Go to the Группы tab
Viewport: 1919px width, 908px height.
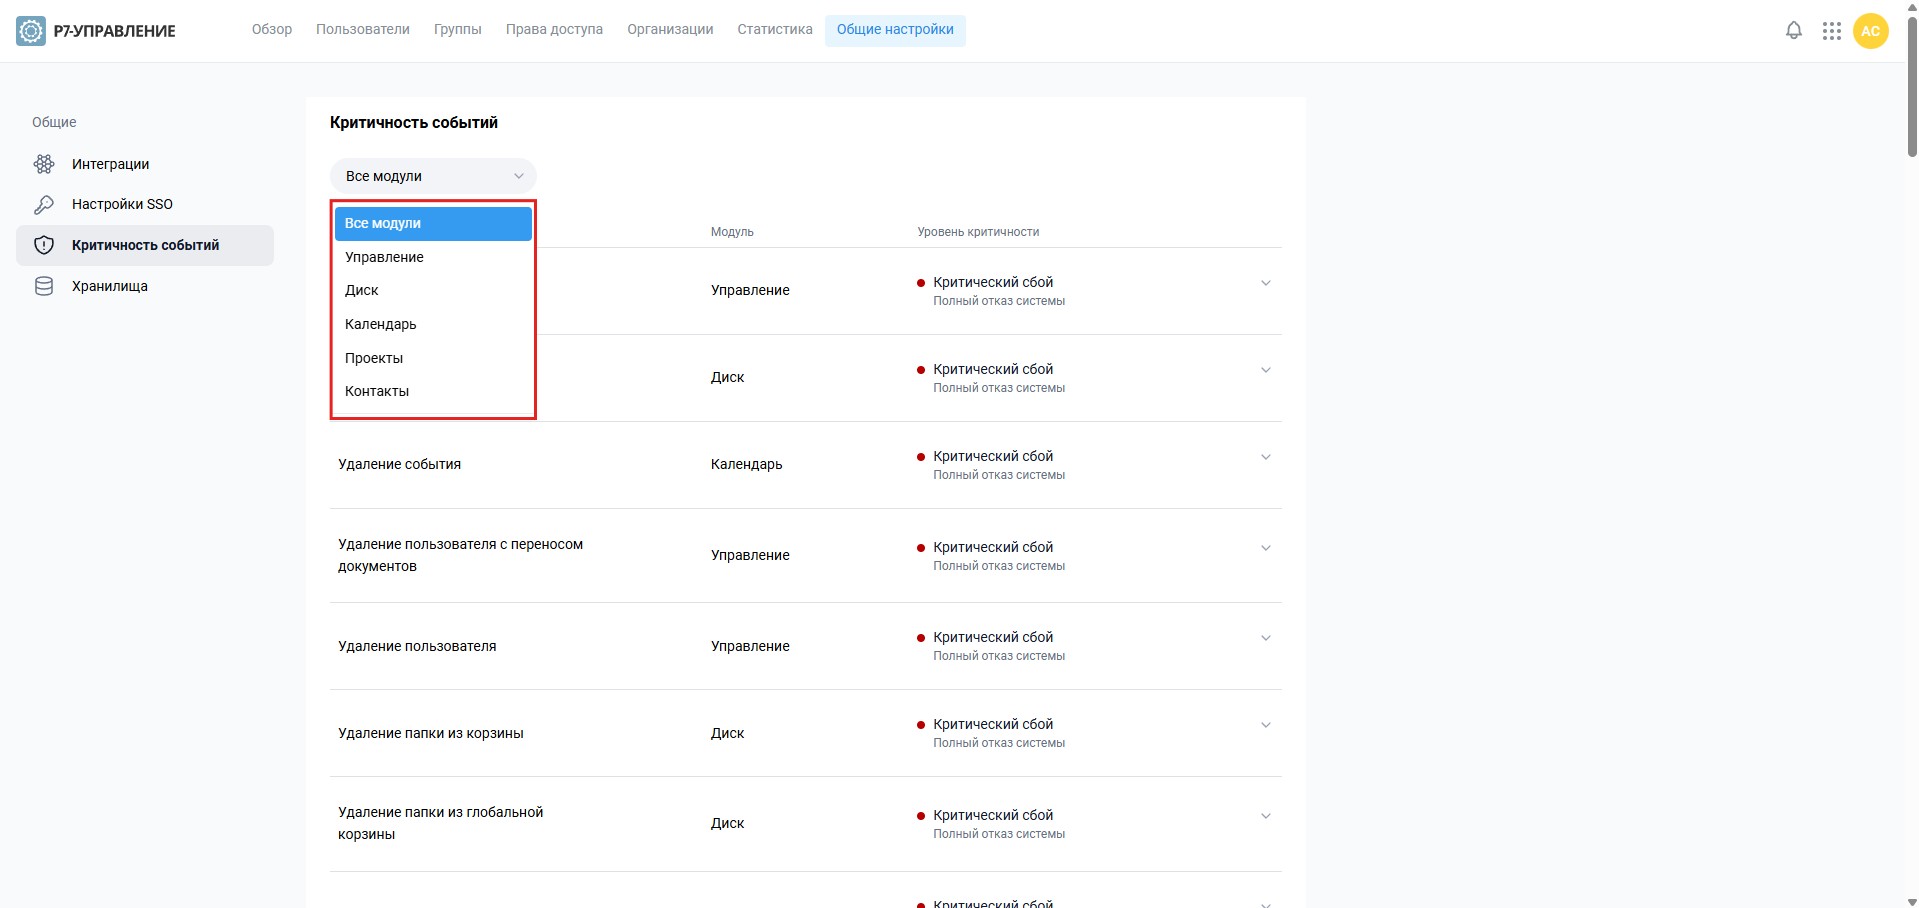point(458,30)
